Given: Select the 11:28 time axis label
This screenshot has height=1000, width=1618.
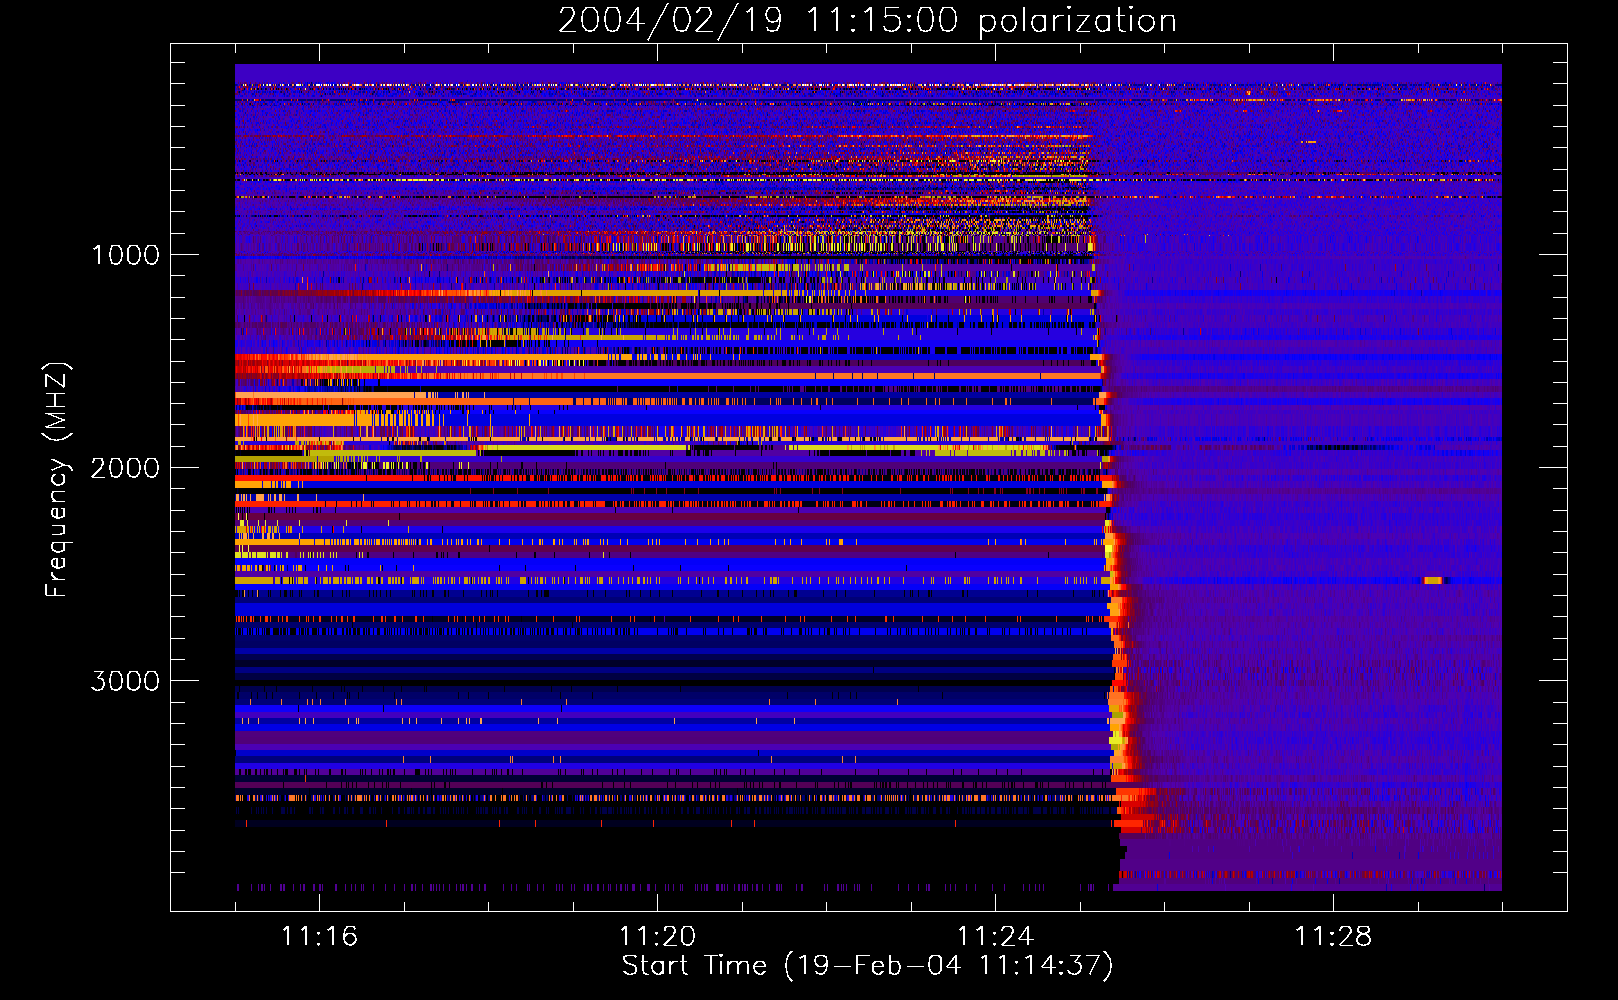Looking at the screenshot, I should (x=1333, y=937).
